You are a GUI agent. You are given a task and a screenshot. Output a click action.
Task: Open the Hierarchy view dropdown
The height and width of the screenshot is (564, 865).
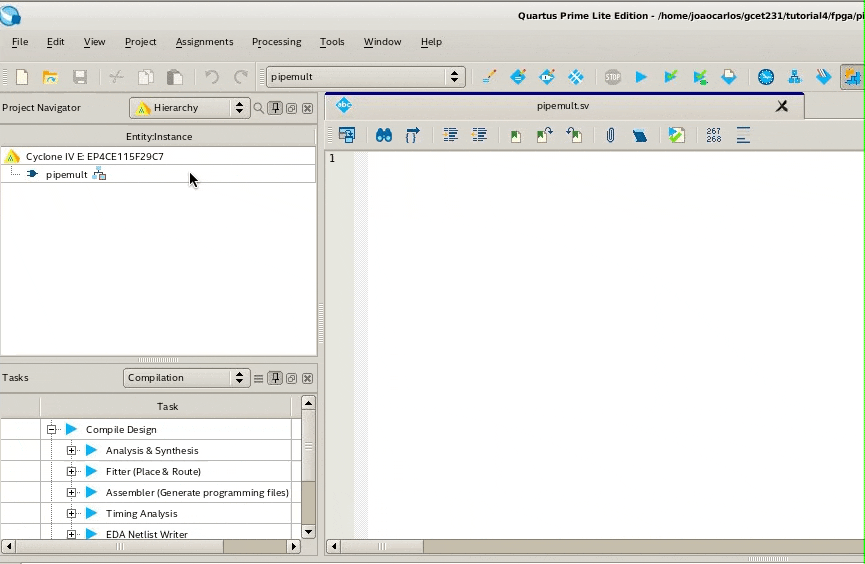click(188, 108)
